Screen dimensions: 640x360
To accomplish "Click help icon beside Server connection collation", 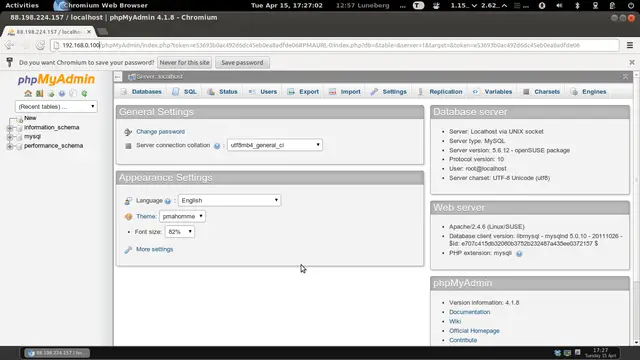I will pos(217,146).
